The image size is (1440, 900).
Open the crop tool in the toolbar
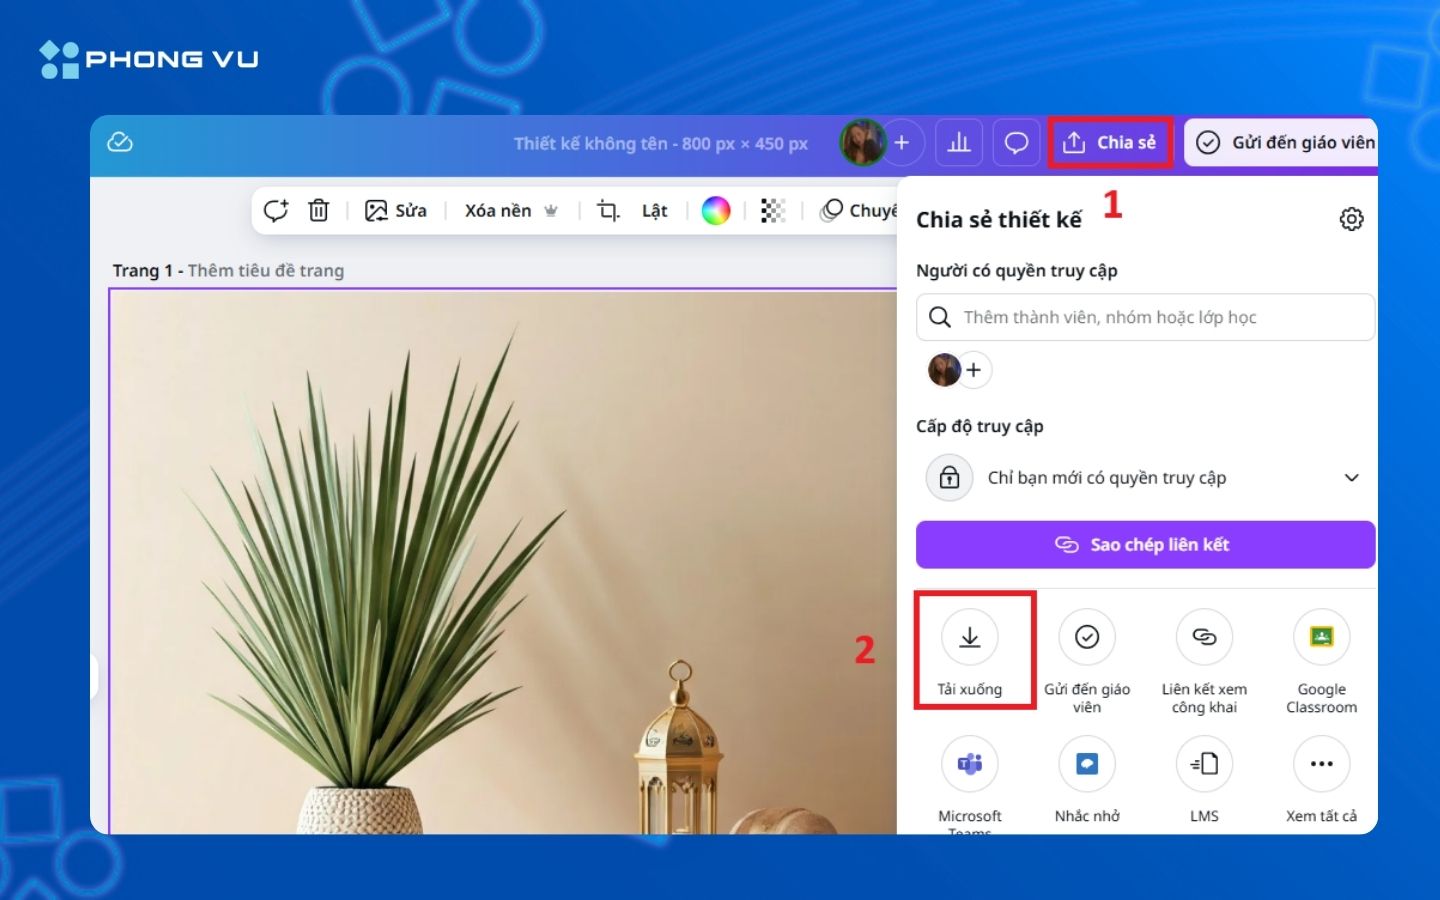tap(606, 210)
